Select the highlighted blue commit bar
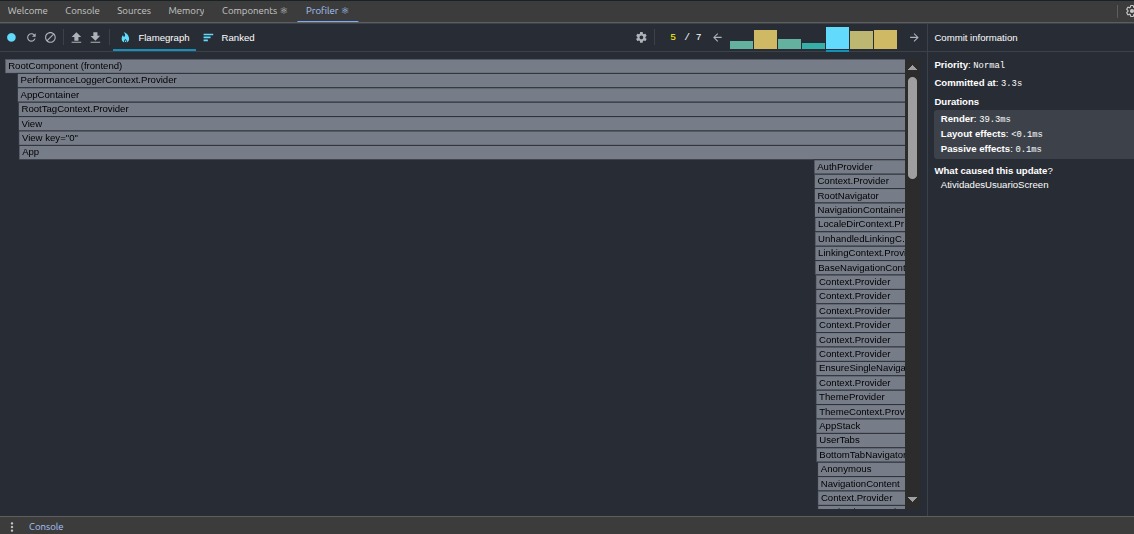Screen dimensions: 1134x534 coord(837,38)
